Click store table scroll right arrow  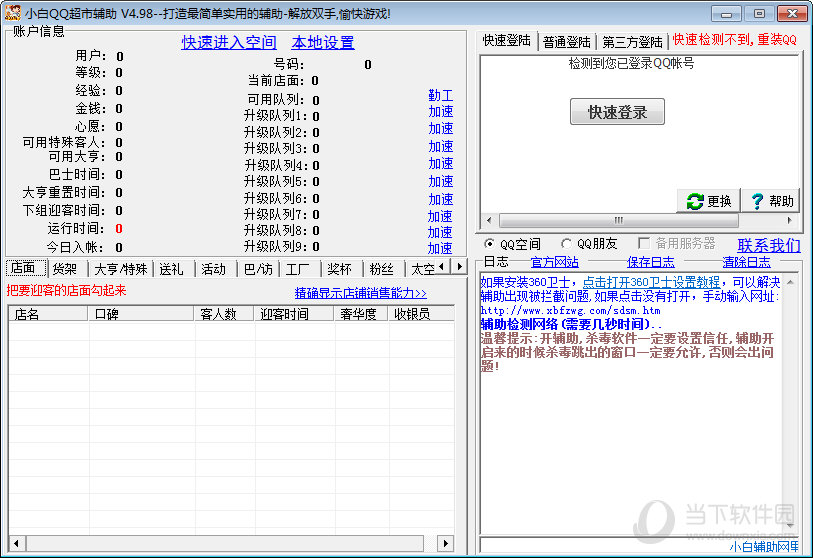point(445,543)
